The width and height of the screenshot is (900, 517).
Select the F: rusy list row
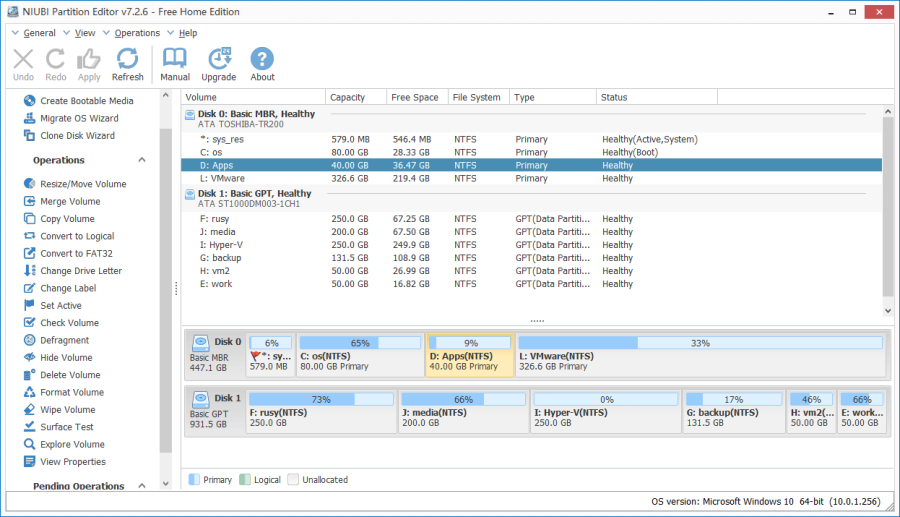pos(532,219)
